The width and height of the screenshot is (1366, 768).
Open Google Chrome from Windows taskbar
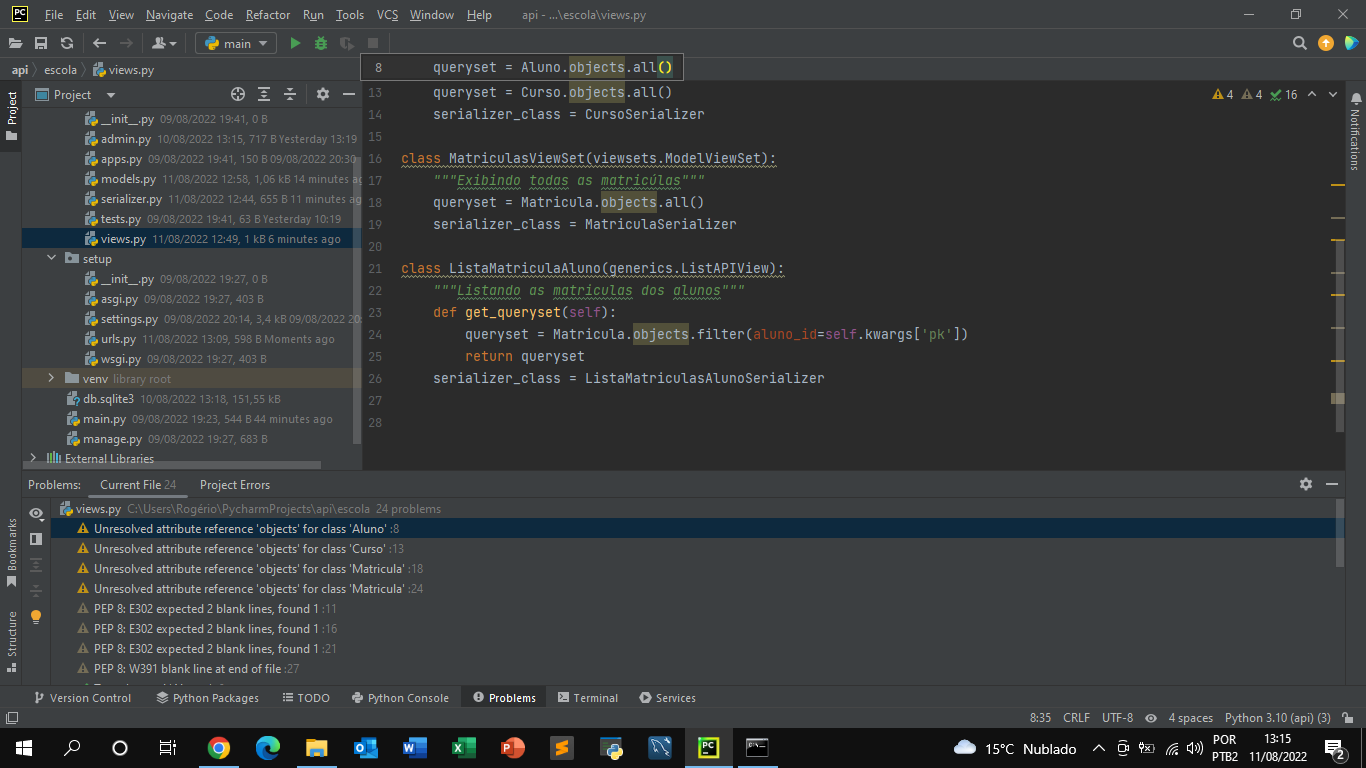pos(218,748)
